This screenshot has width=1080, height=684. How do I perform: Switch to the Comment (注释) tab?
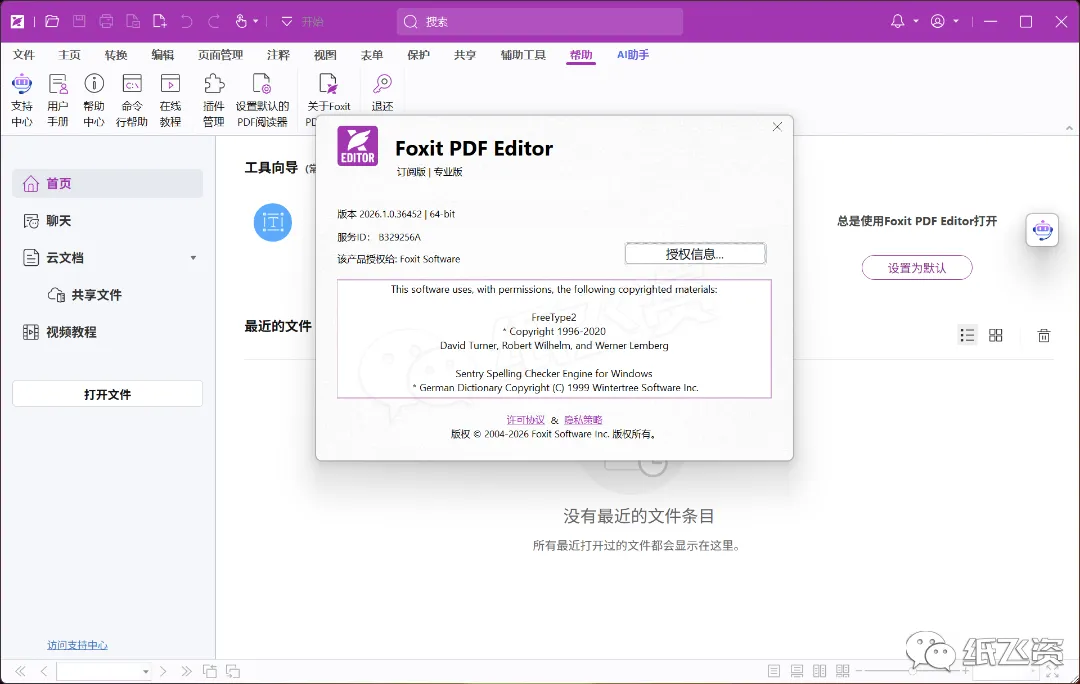(x=278, y=55)
